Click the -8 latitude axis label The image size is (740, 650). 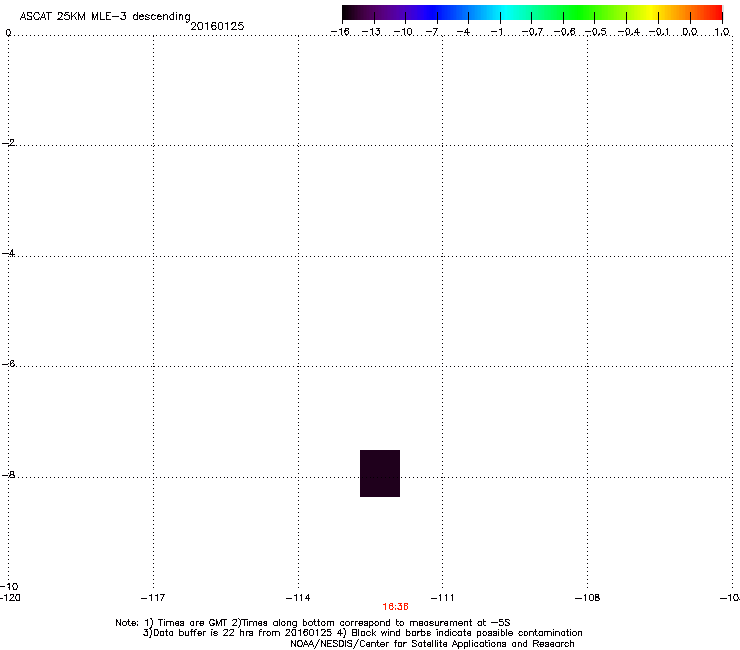click(x=8, y=475)
